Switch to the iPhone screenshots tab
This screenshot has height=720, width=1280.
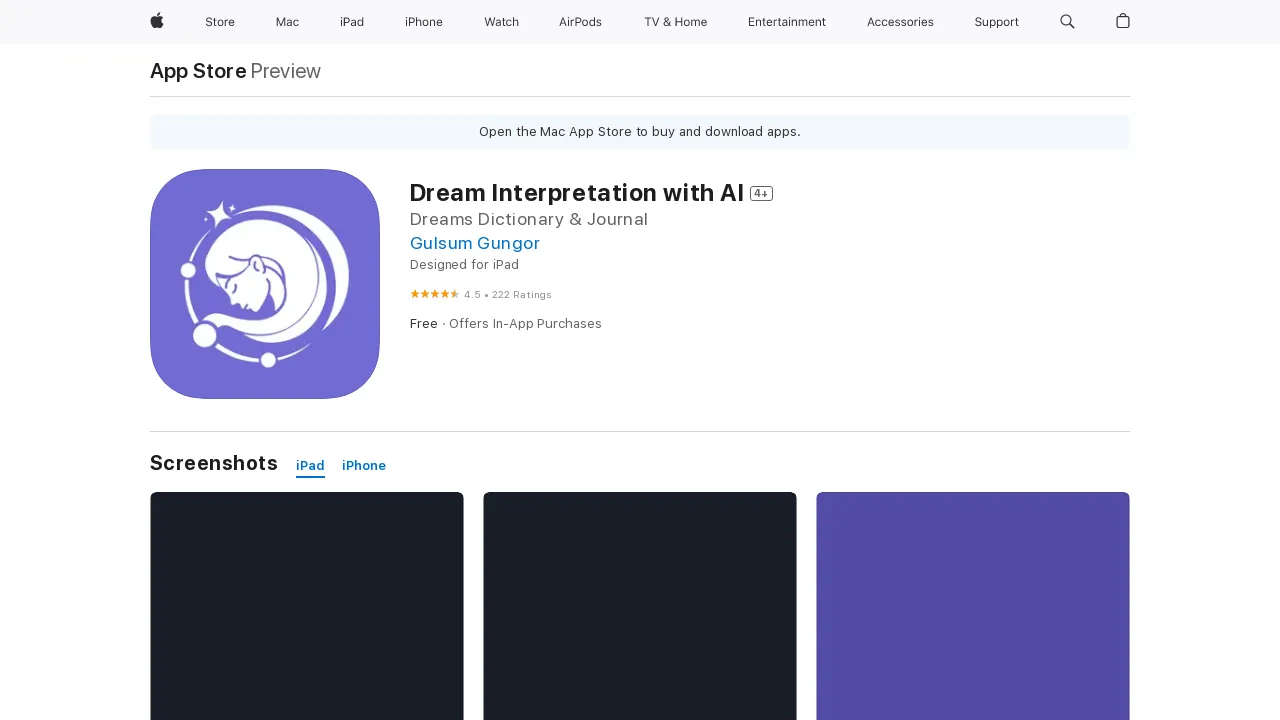[x=363, y=465]
